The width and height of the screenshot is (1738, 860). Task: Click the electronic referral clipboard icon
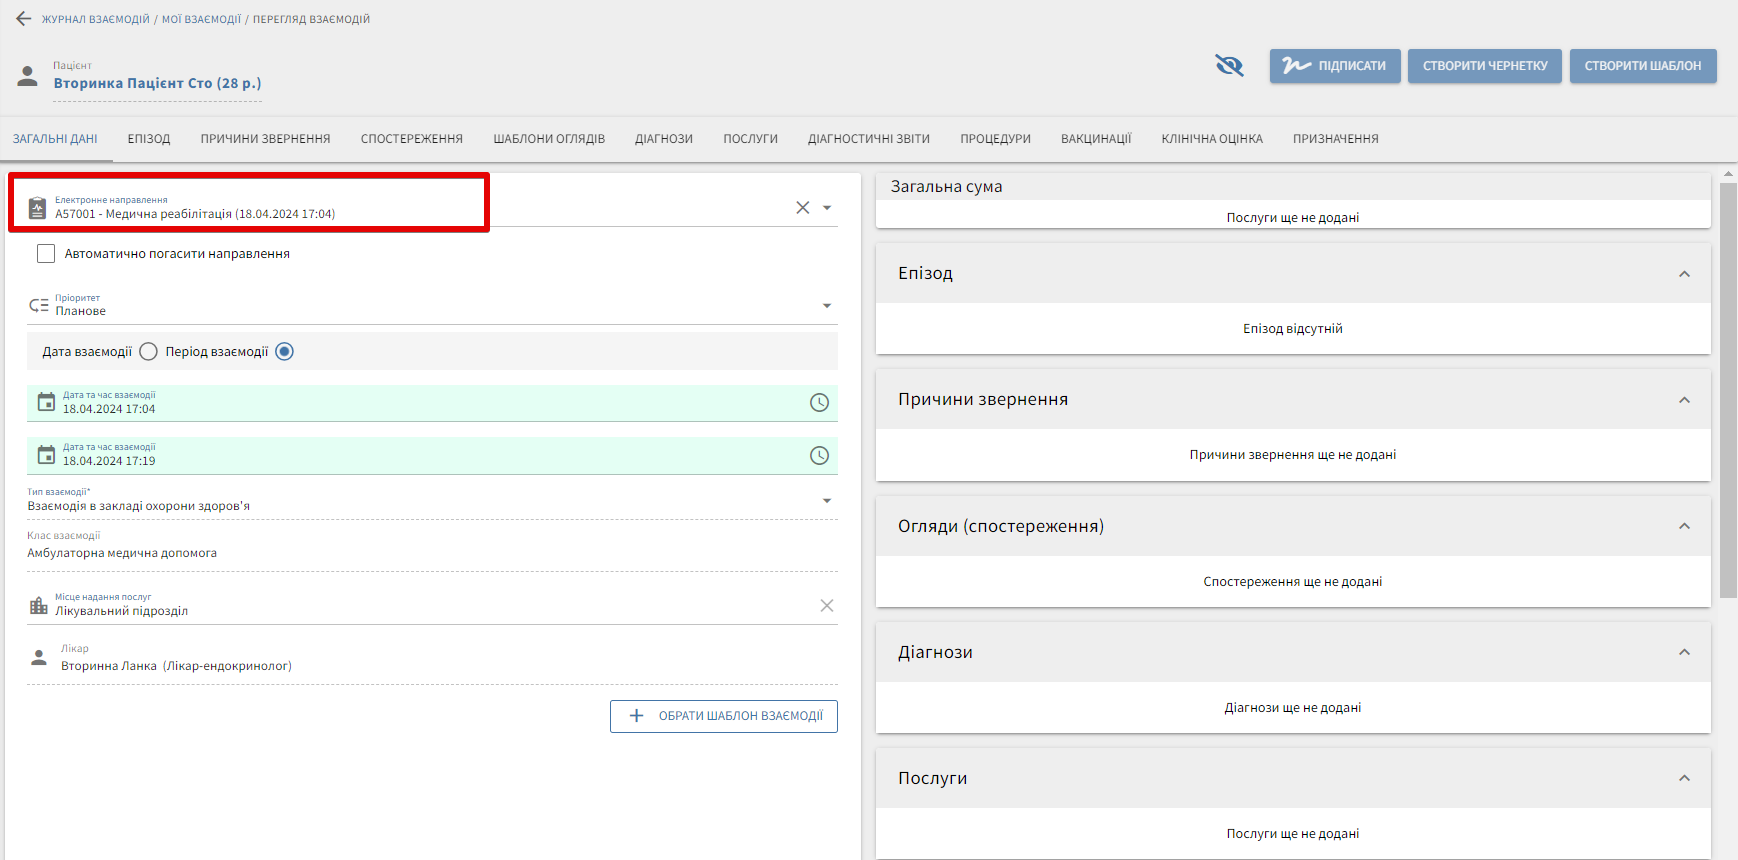[x=37, y=208]
